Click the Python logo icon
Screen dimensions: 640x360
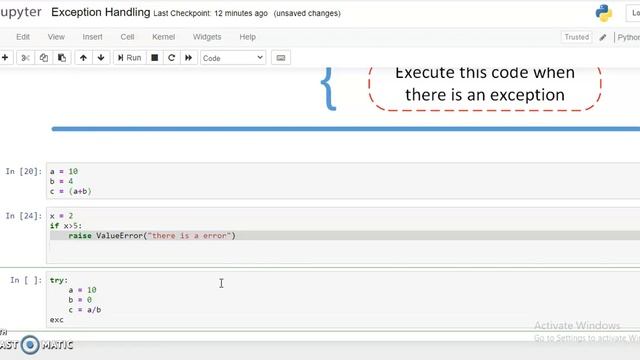tap(604, 13)
